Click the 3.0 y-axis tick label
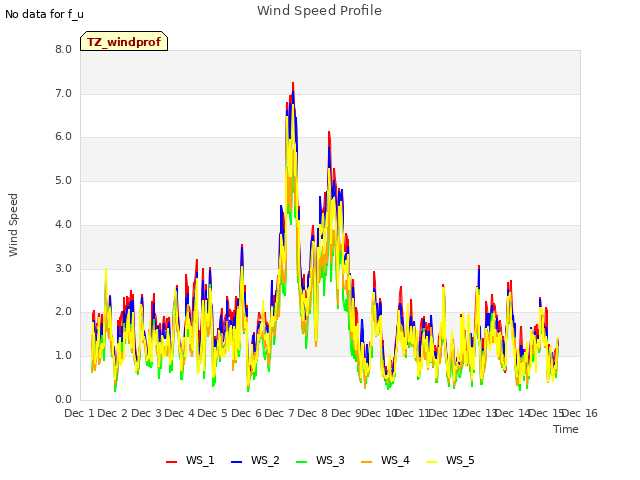The width and height of the screenshot is (640, 480). tap(63, 269)
